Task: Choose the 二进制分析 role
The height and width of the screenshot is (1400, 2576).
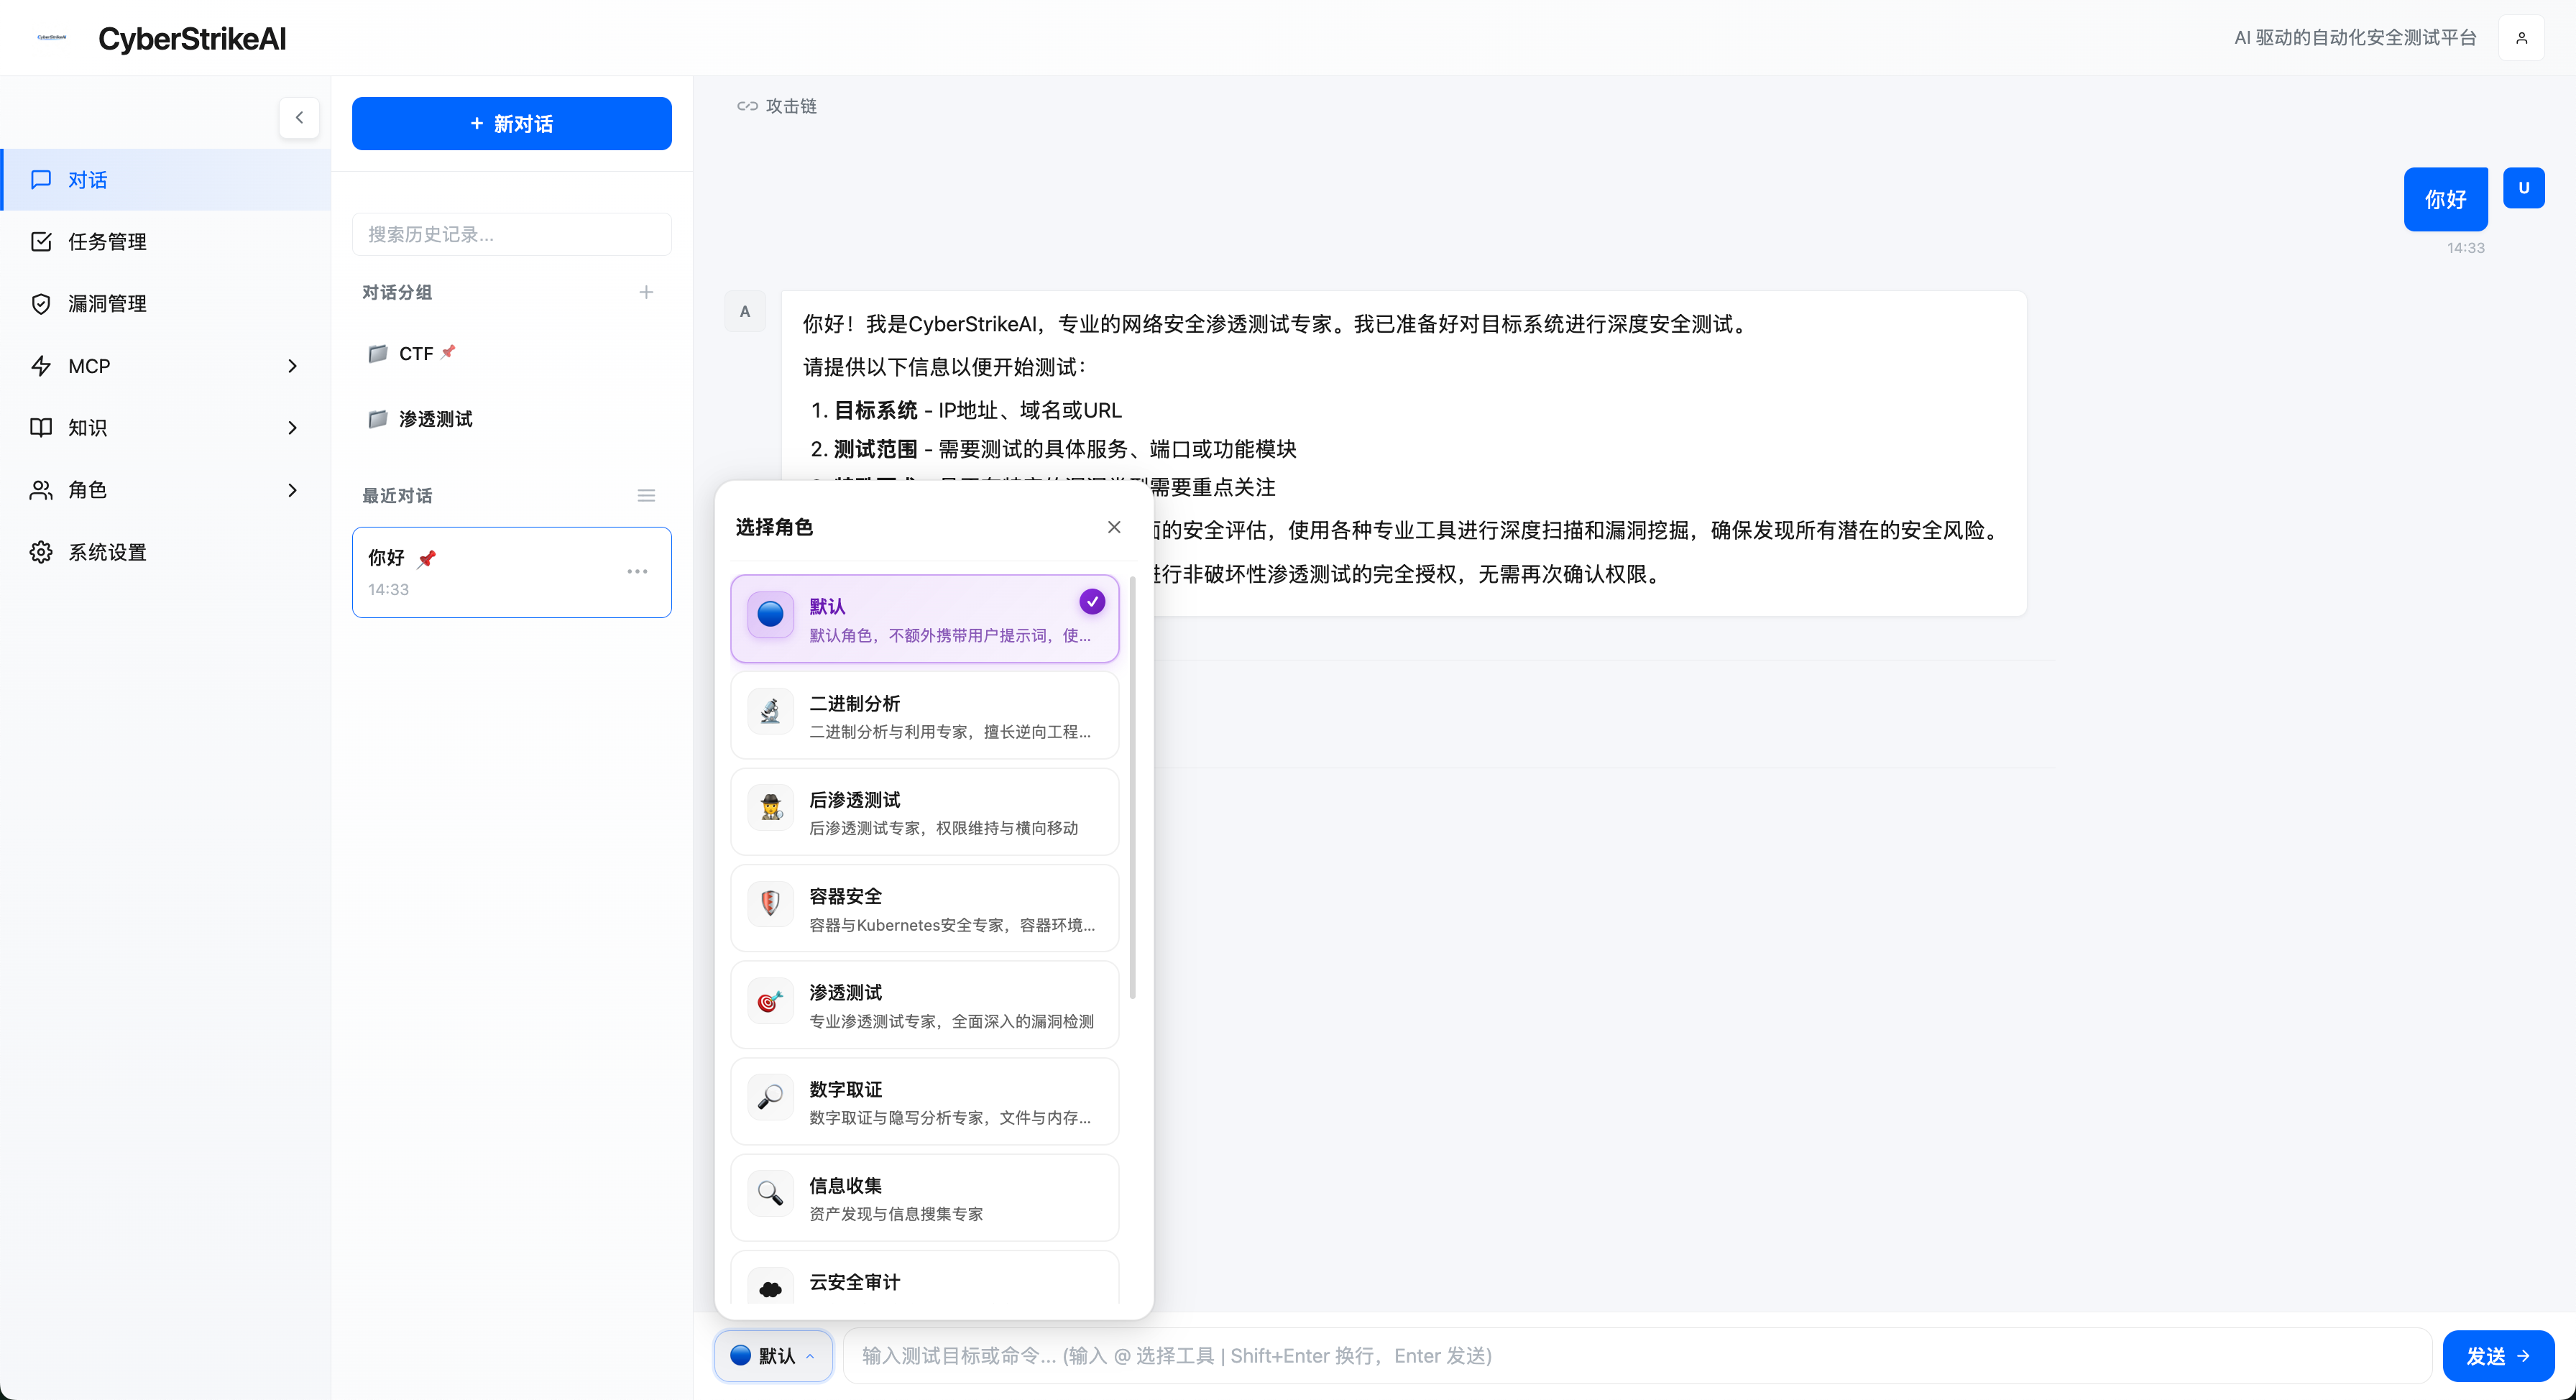Action: click(x=924, y=716)
